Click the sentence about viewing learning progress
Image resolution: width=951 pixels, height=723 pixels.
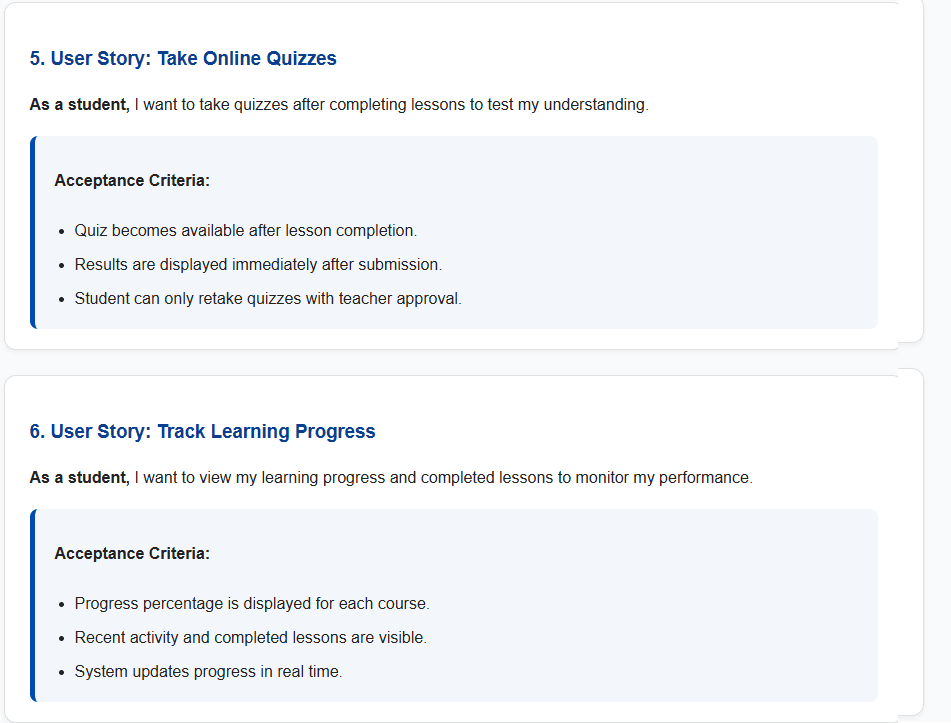[442, 478]
